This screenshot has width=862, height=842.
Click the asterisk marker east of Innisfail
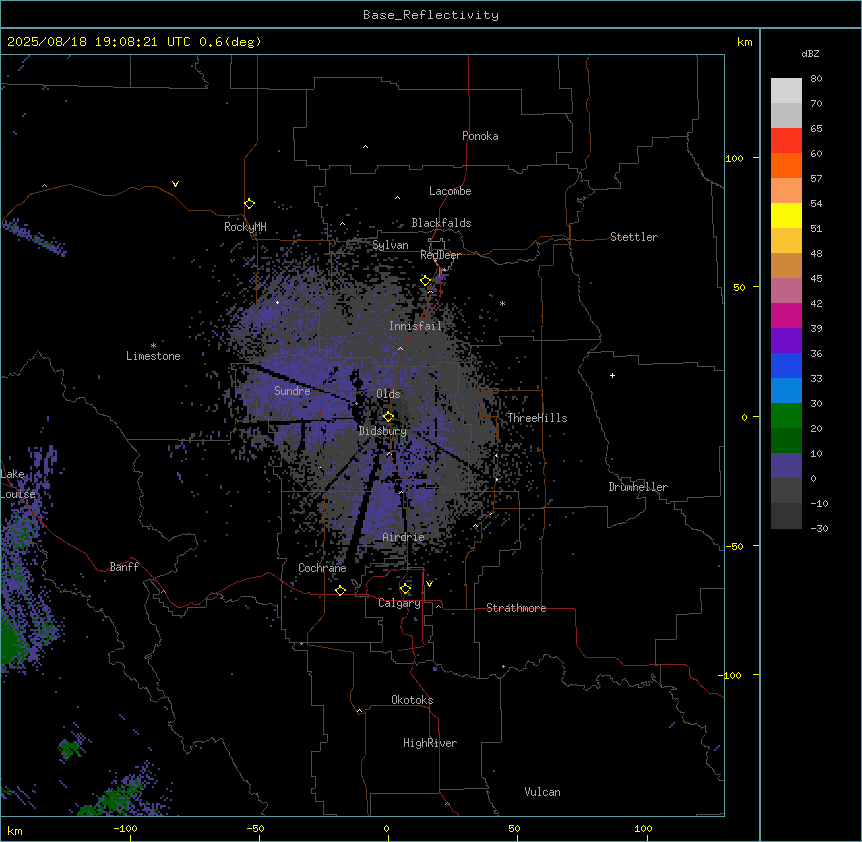pos(502,303)
